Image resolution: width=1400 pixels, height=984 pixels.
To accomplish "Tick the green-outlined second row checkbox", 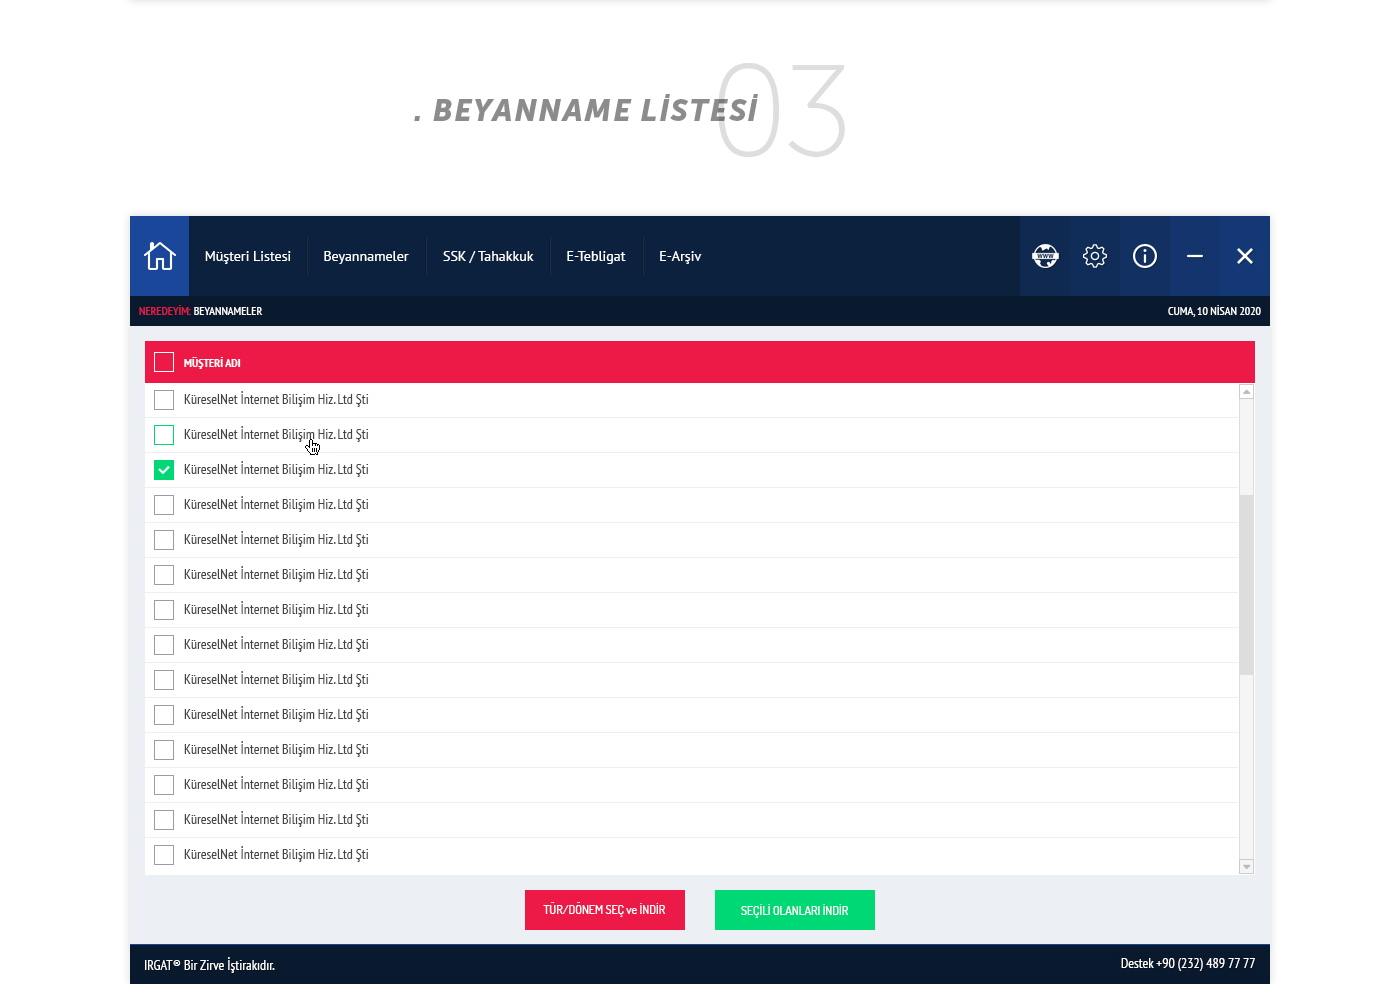I will coord(164,435).
